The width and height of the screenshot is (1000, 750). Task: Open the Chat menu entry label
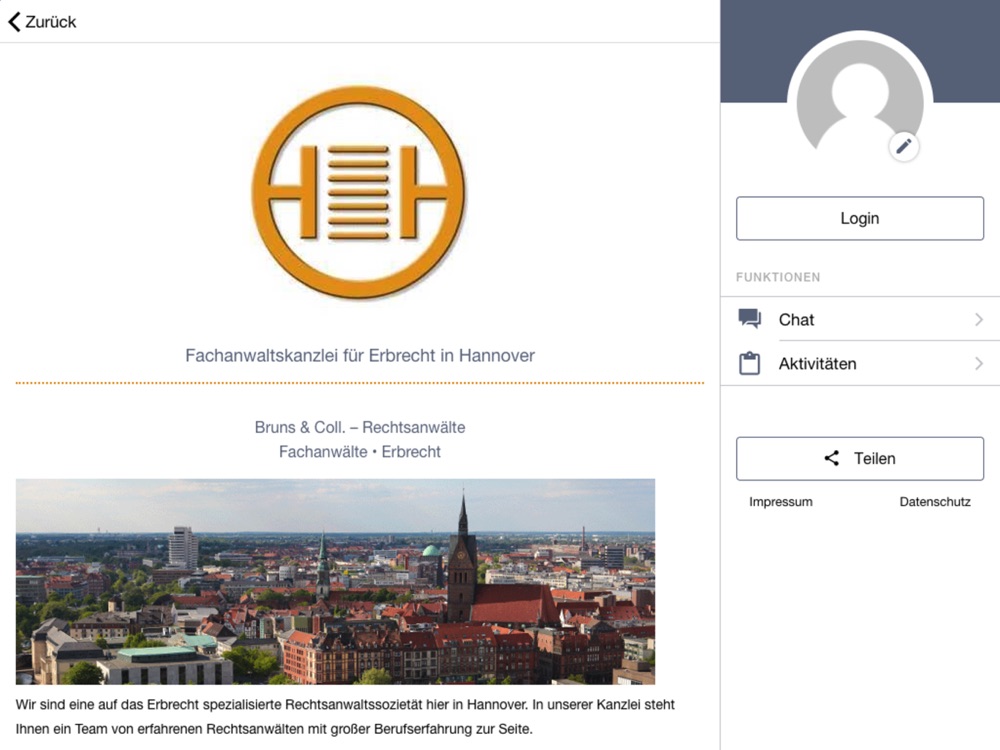pyautogui.click(x=796, y=320)
